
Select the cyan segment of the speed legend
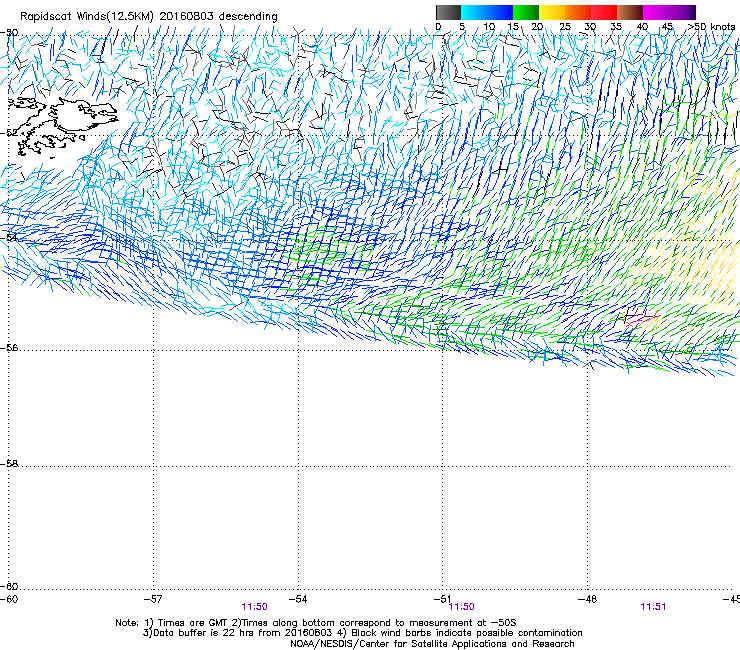[x=474, y=12]
